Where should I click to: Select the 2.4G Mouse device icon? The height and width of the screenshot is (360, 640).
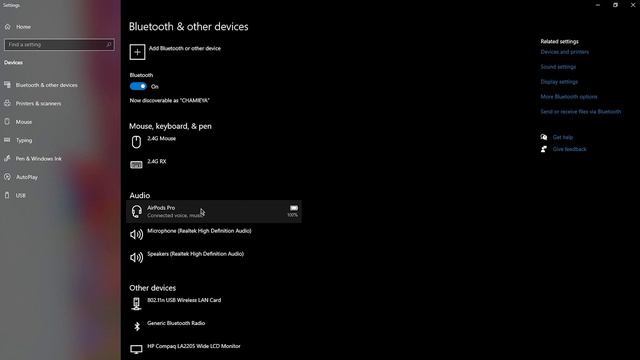136,142
